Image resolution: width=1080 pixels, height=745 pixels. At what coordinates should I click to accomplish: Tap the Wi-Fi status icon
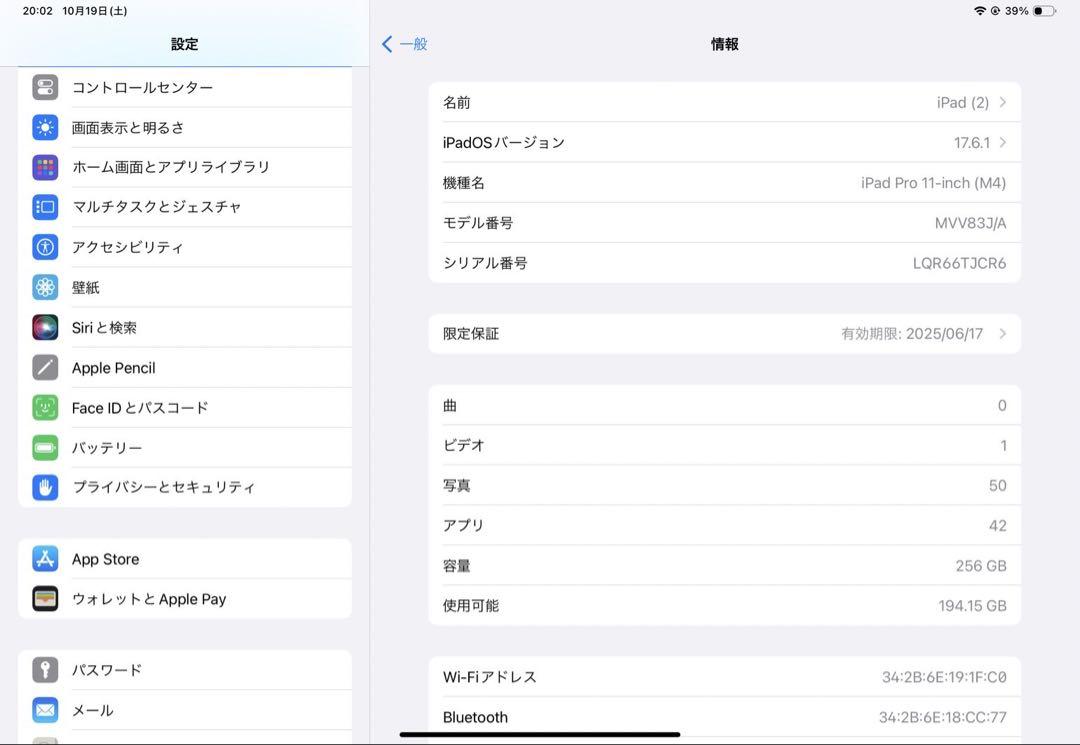[x=979, y=11]
